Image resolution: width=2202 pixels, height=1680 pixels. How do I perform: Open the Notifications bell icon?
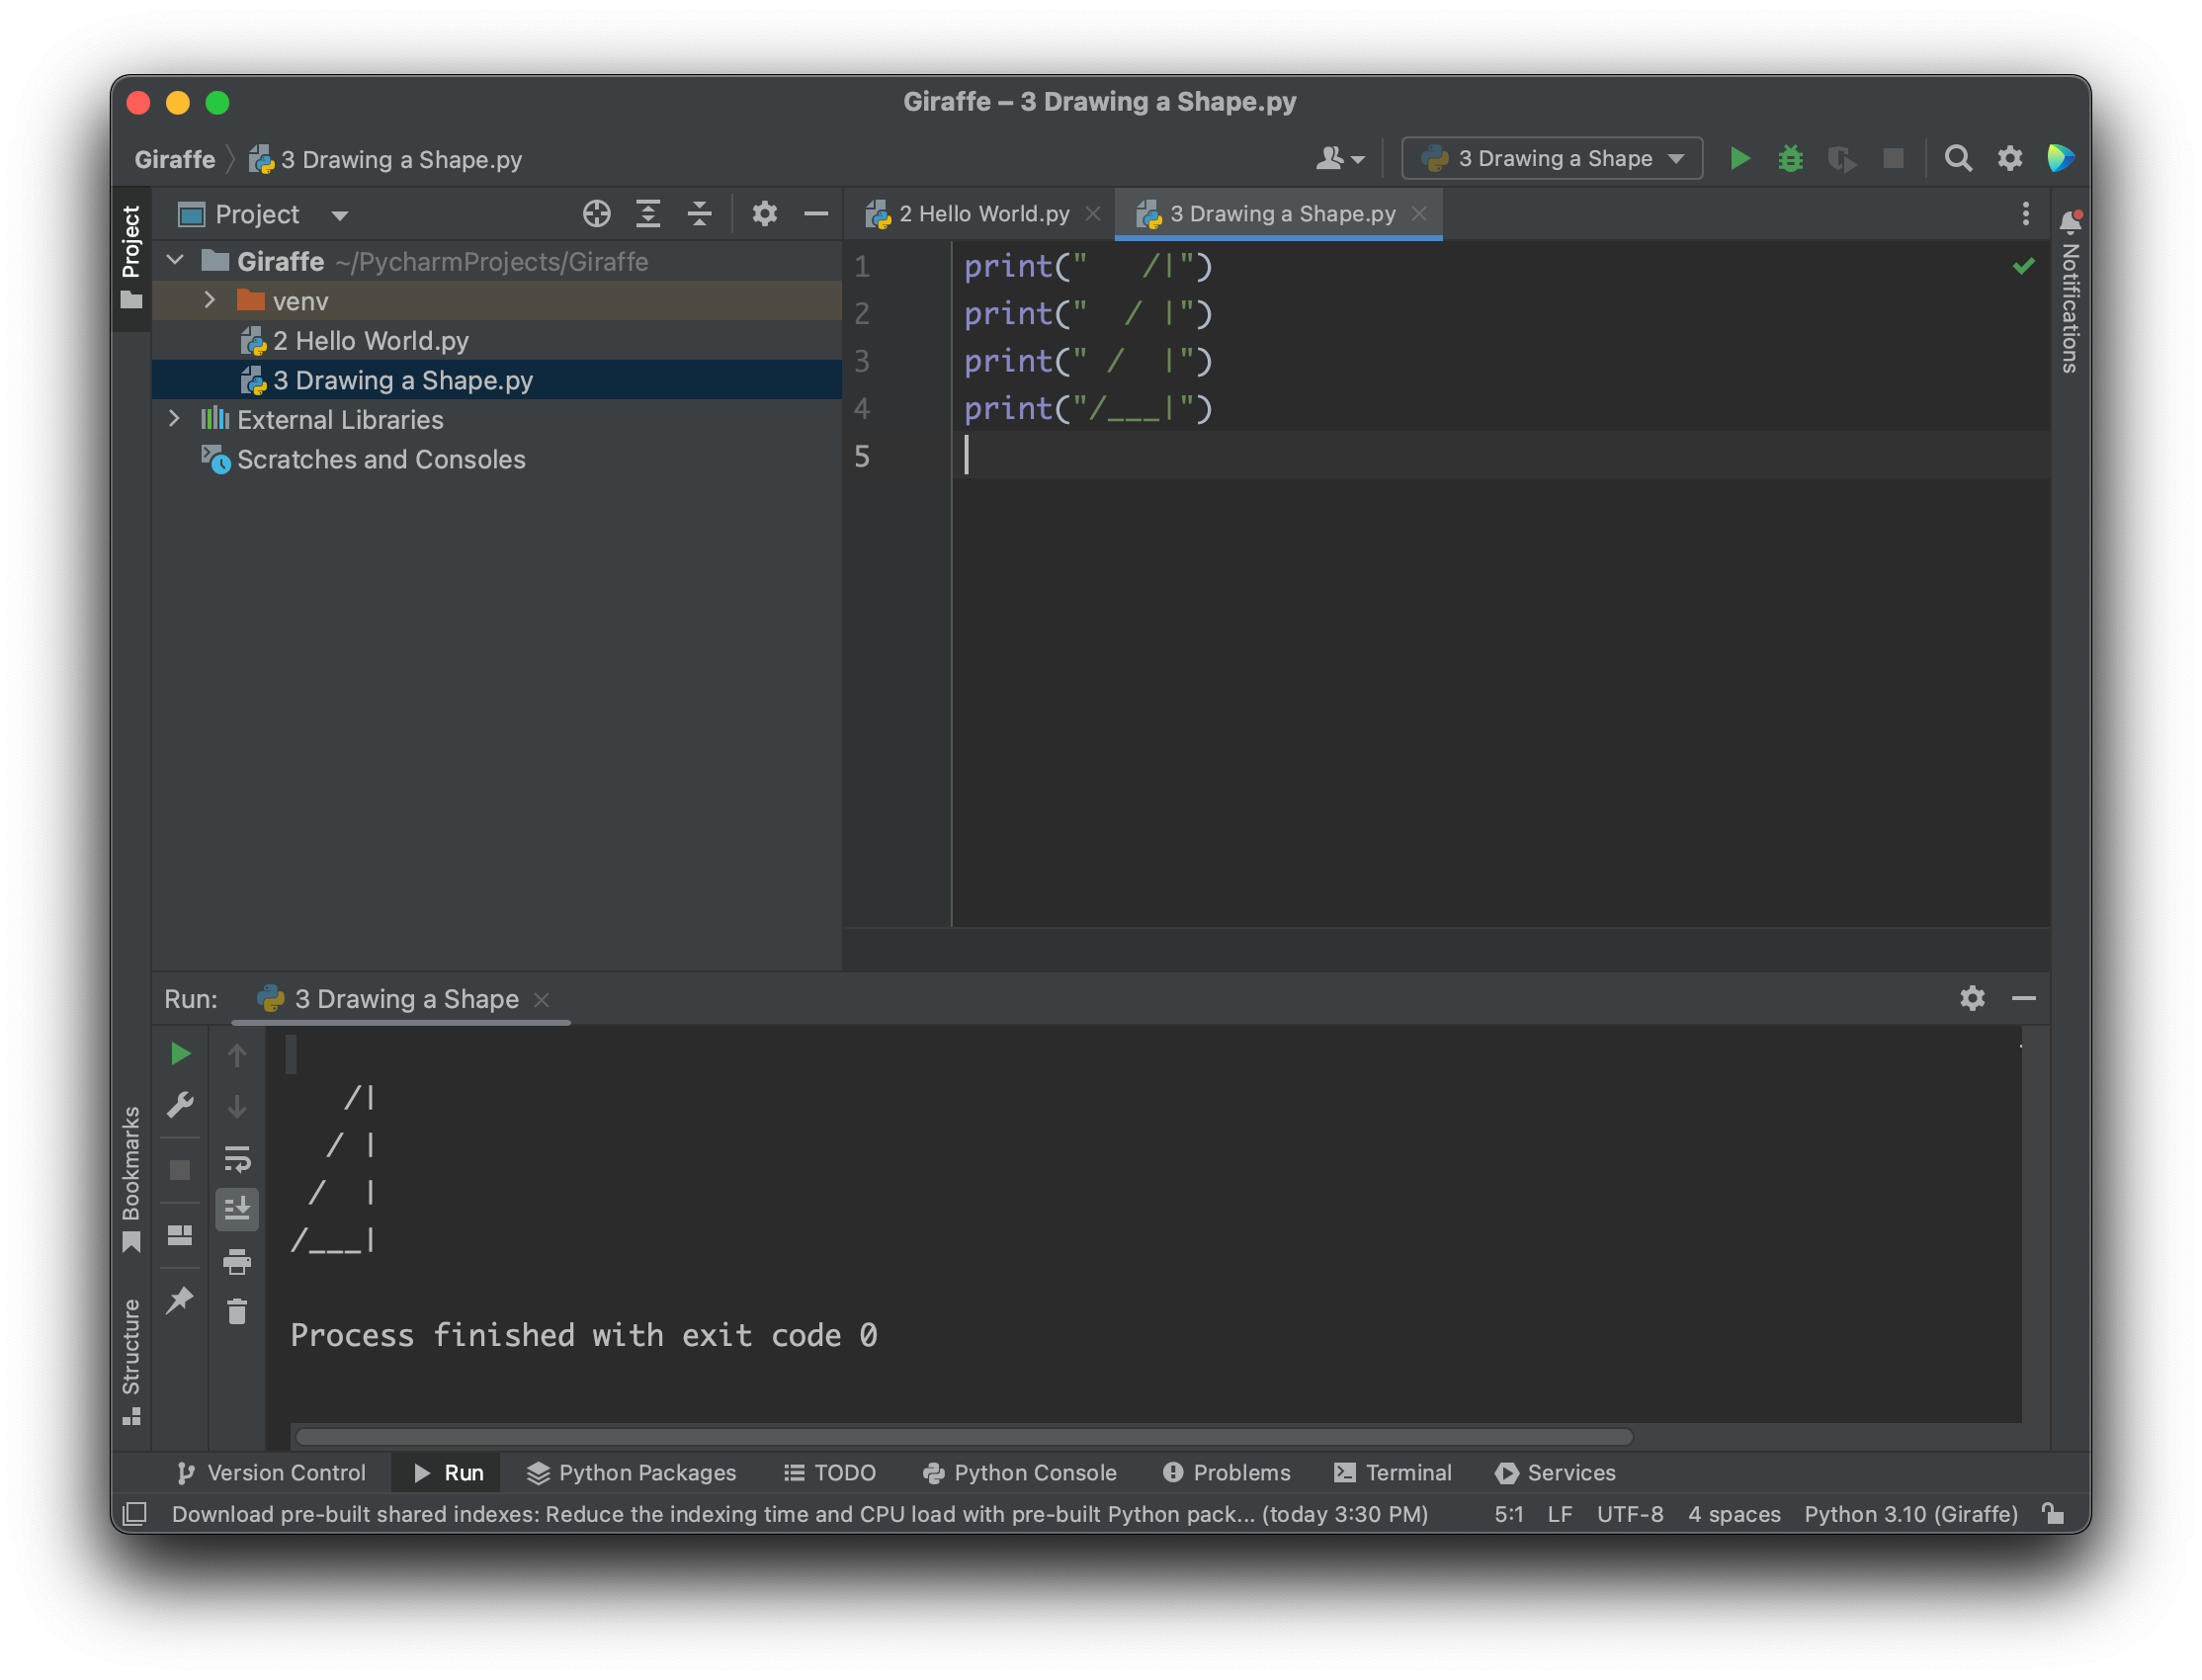(x=2070, y=220)
